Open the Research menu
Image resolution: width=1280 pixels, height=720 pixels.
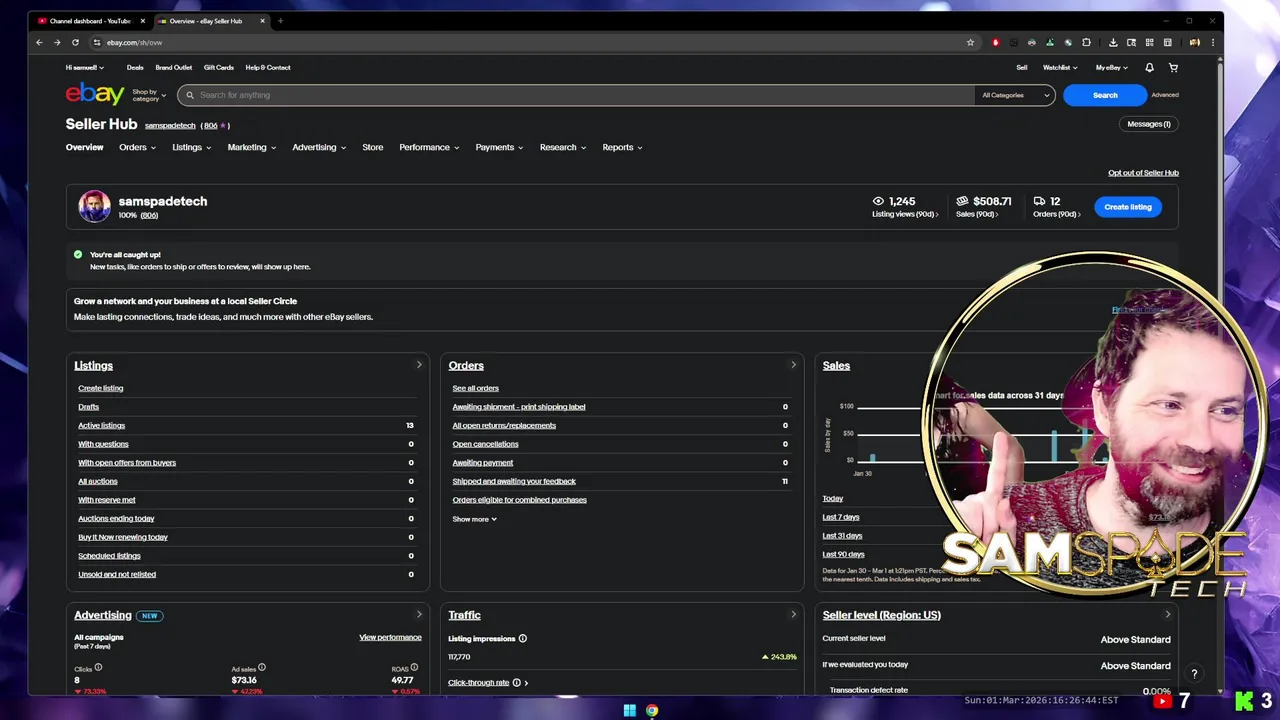(x=563, y=147)
